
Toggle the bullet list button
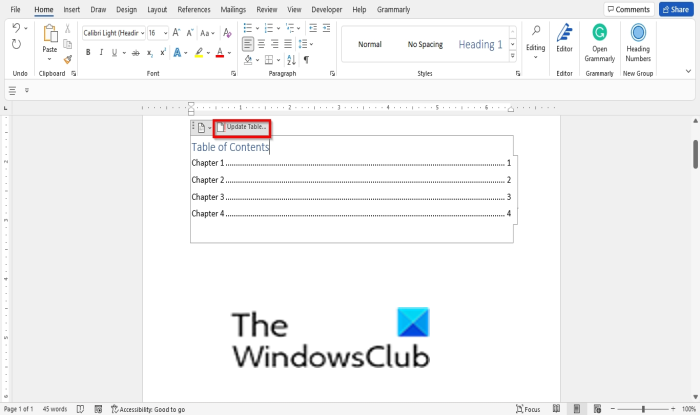point(247,28)
